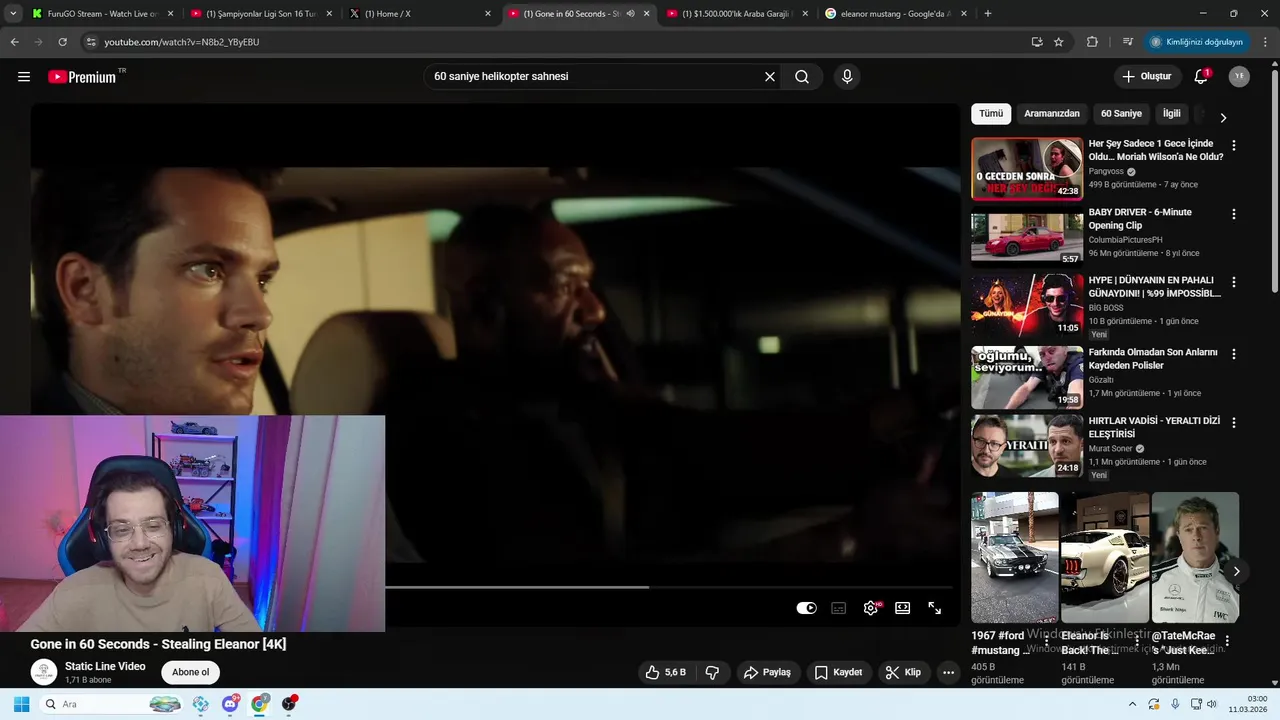
Task: Create content with Oluştur button
Action: 1147,77
